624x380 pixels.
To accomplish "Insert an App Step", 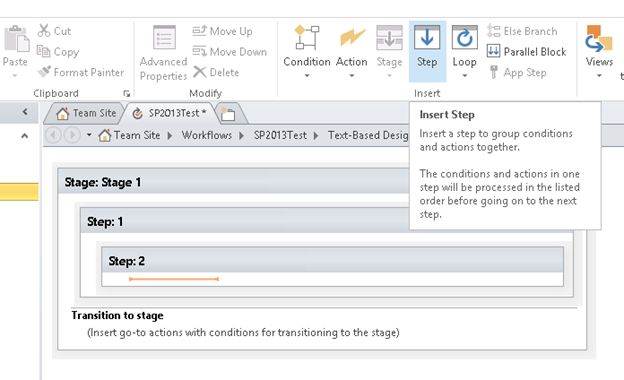I will (517, 72).
